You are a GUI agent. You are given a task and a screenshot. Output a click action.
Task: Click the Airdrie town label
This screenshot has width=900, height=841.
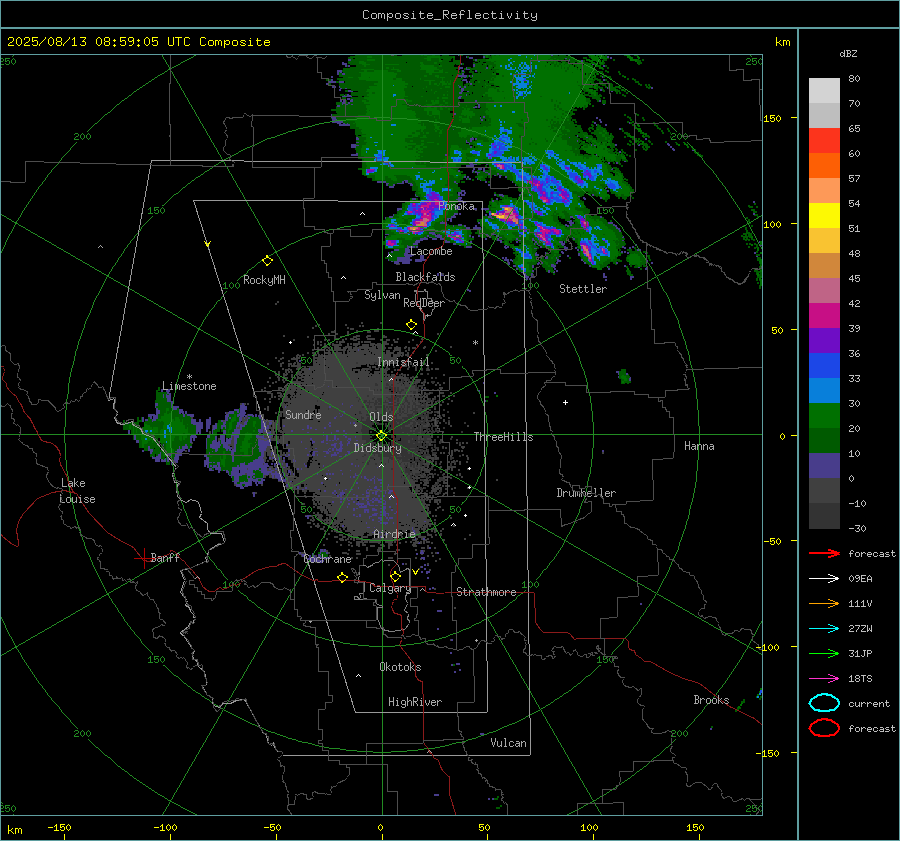click(x=394, y=534)
